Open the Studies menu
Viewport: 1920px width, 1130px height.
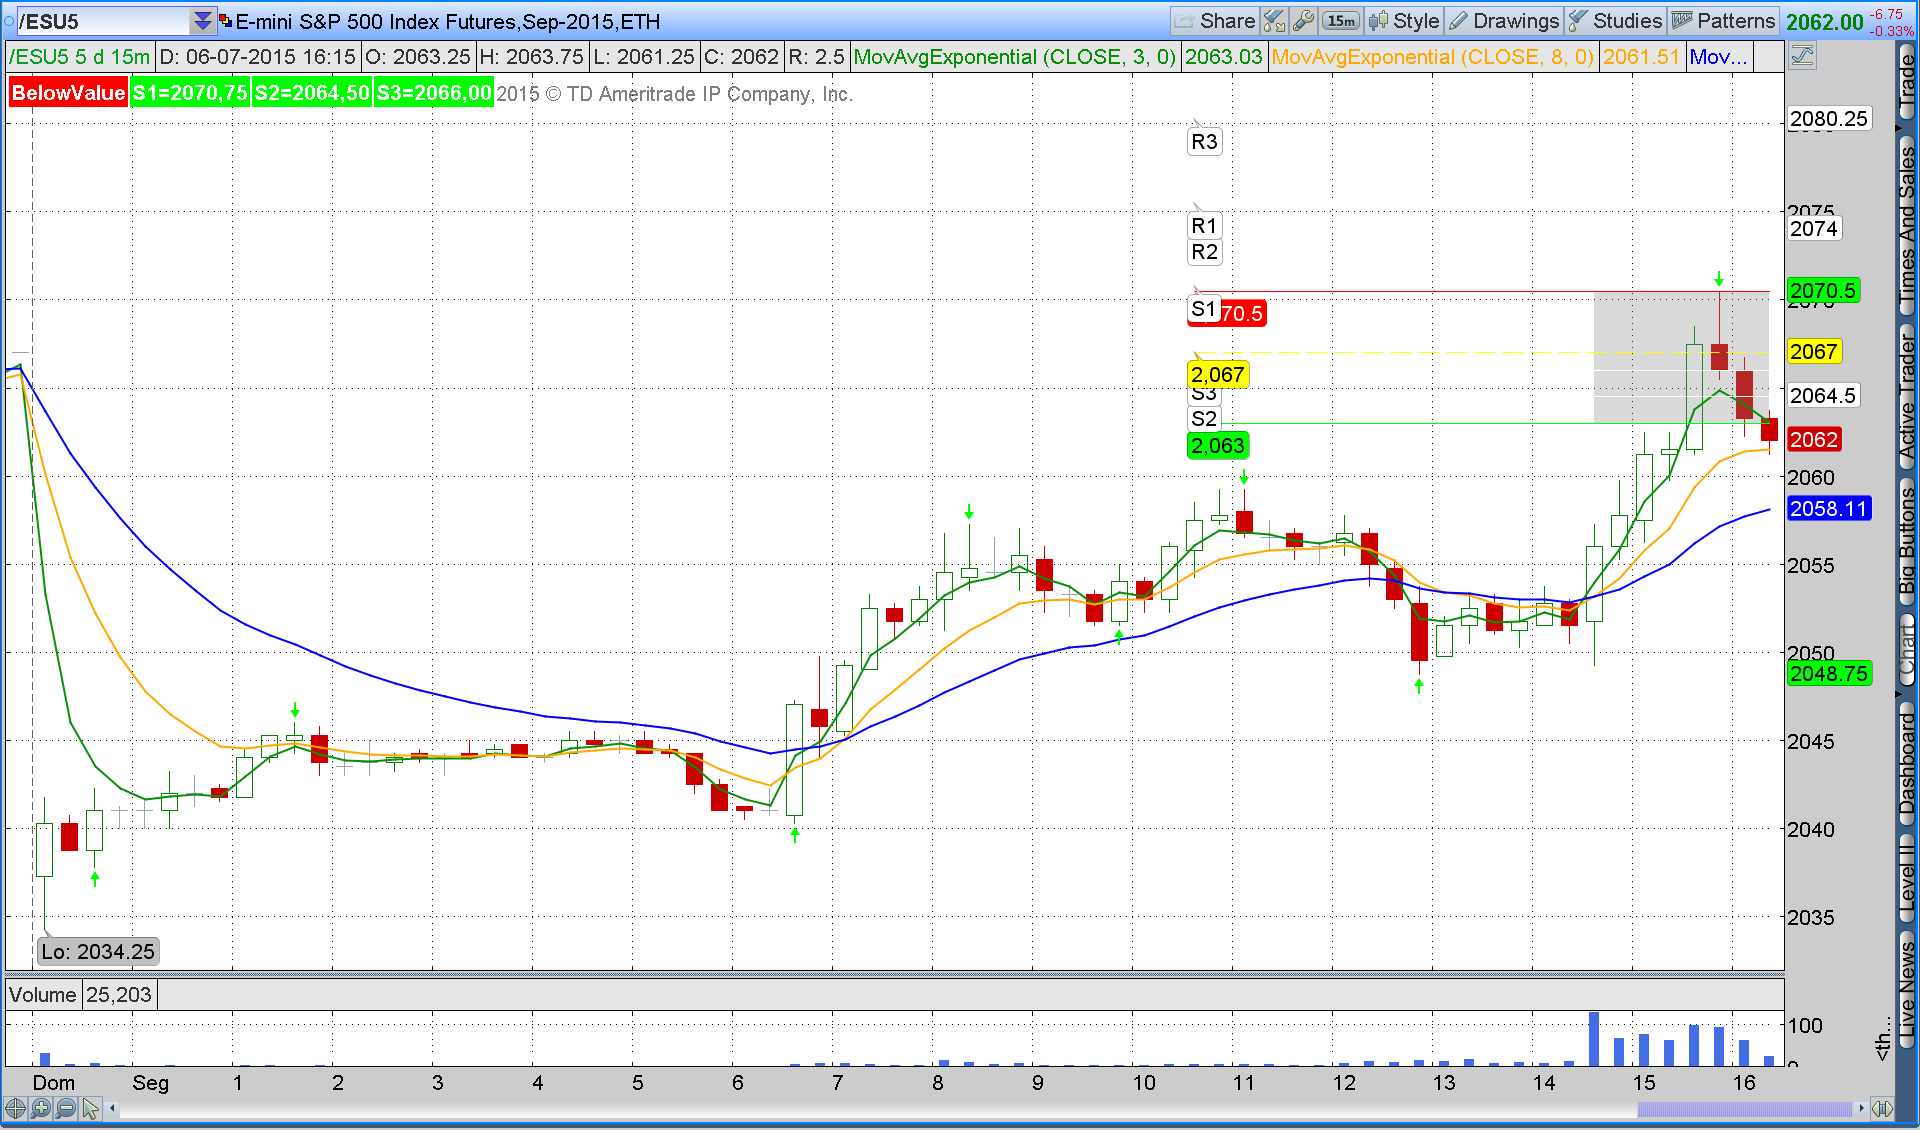pyautogui.click(x=1615, y=21)
